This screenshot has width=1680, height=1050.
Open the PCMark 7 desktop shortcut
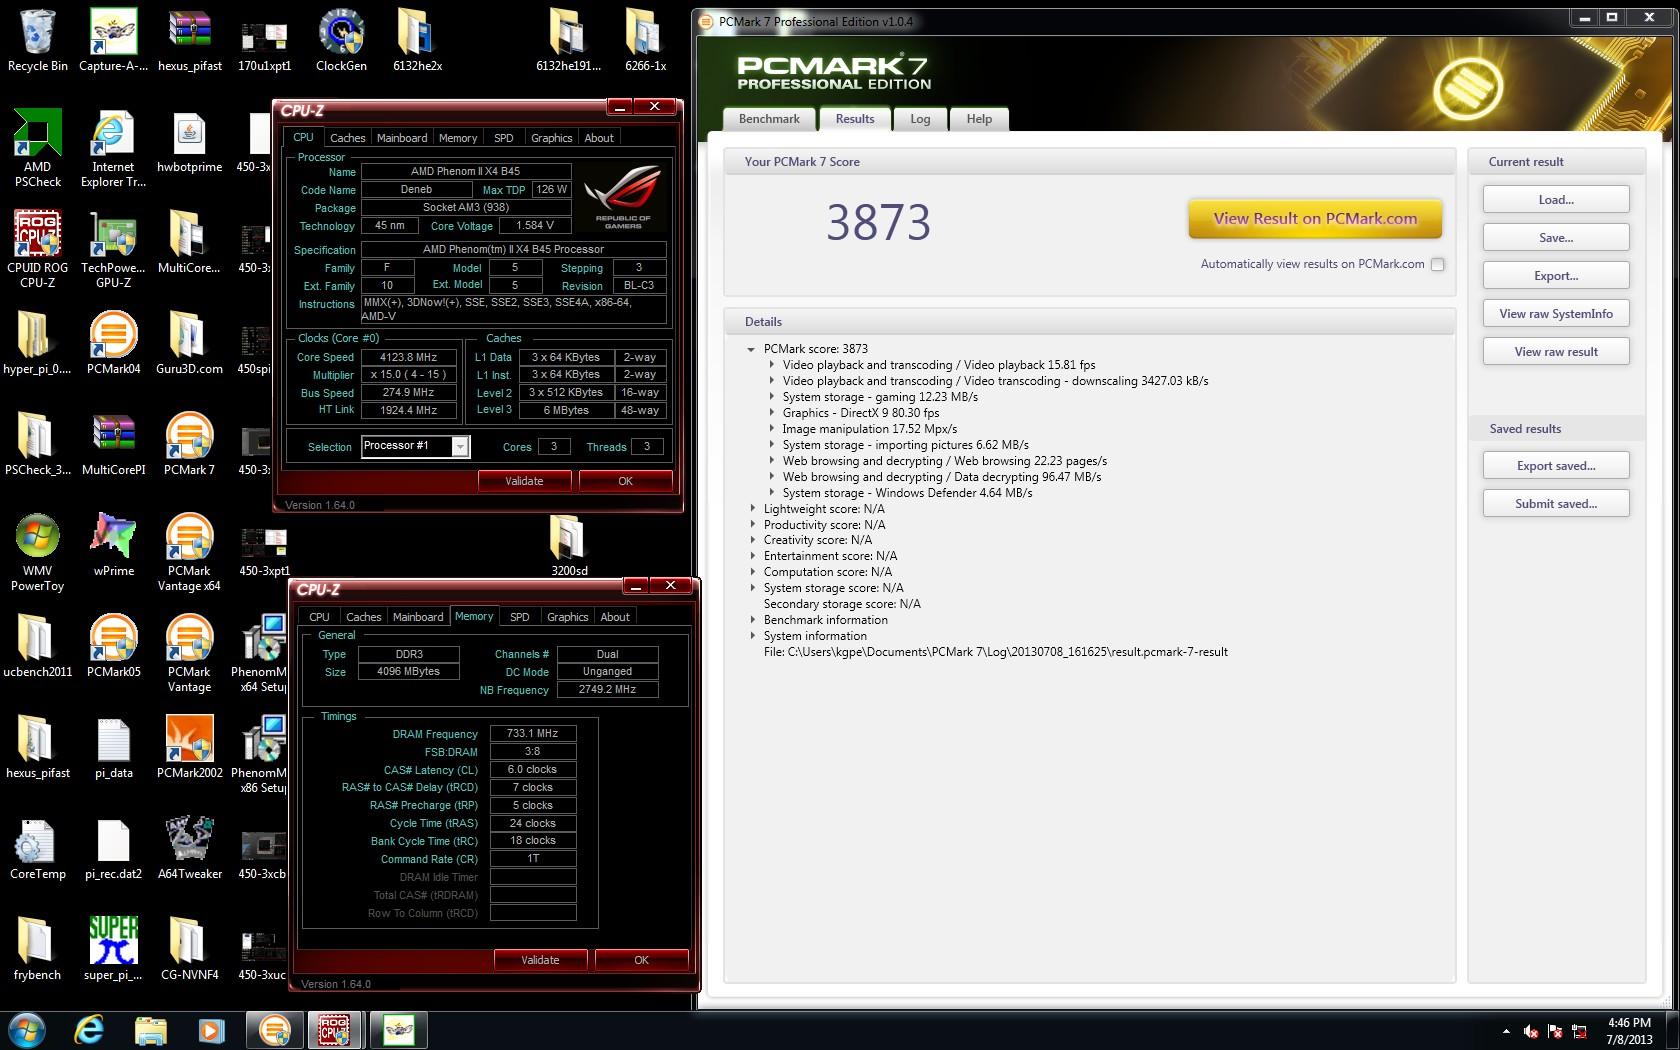click(x=189, y=444)
